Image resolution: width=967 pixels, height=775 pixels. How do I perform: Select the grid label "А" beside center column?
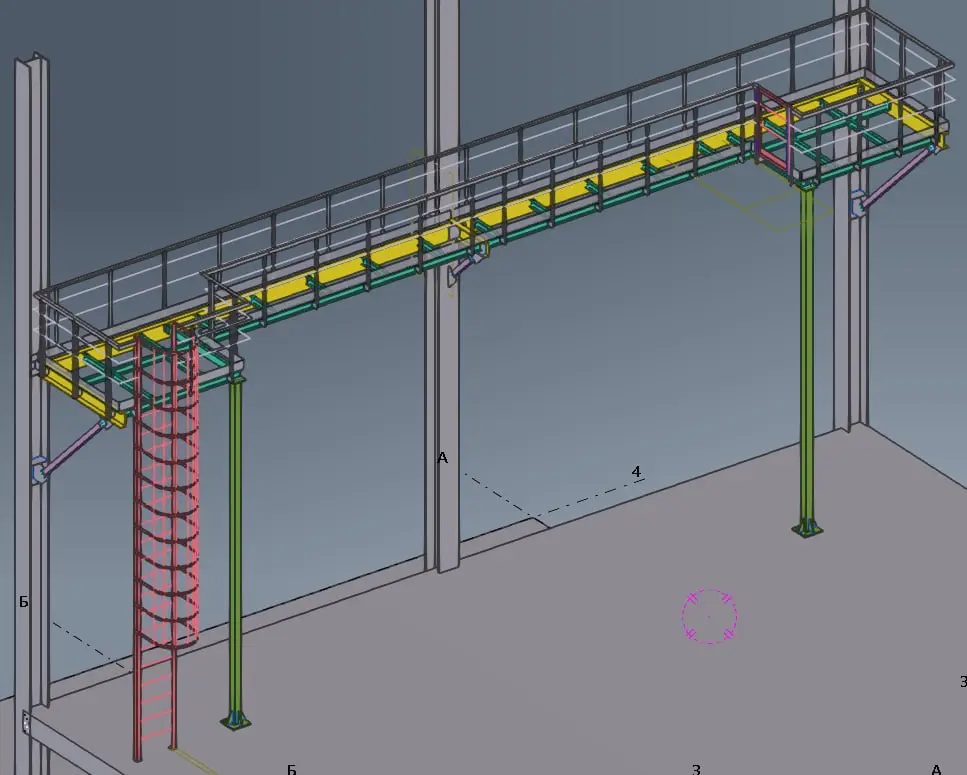pyautogui.click(x=442, y=458)
